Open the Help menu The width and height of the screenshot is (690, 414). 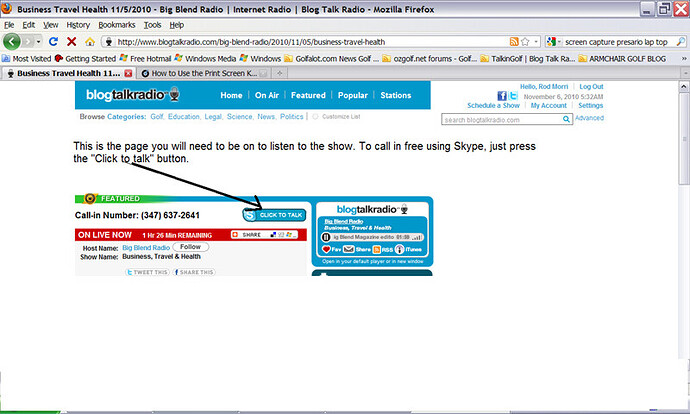click(x=176, y=25)
